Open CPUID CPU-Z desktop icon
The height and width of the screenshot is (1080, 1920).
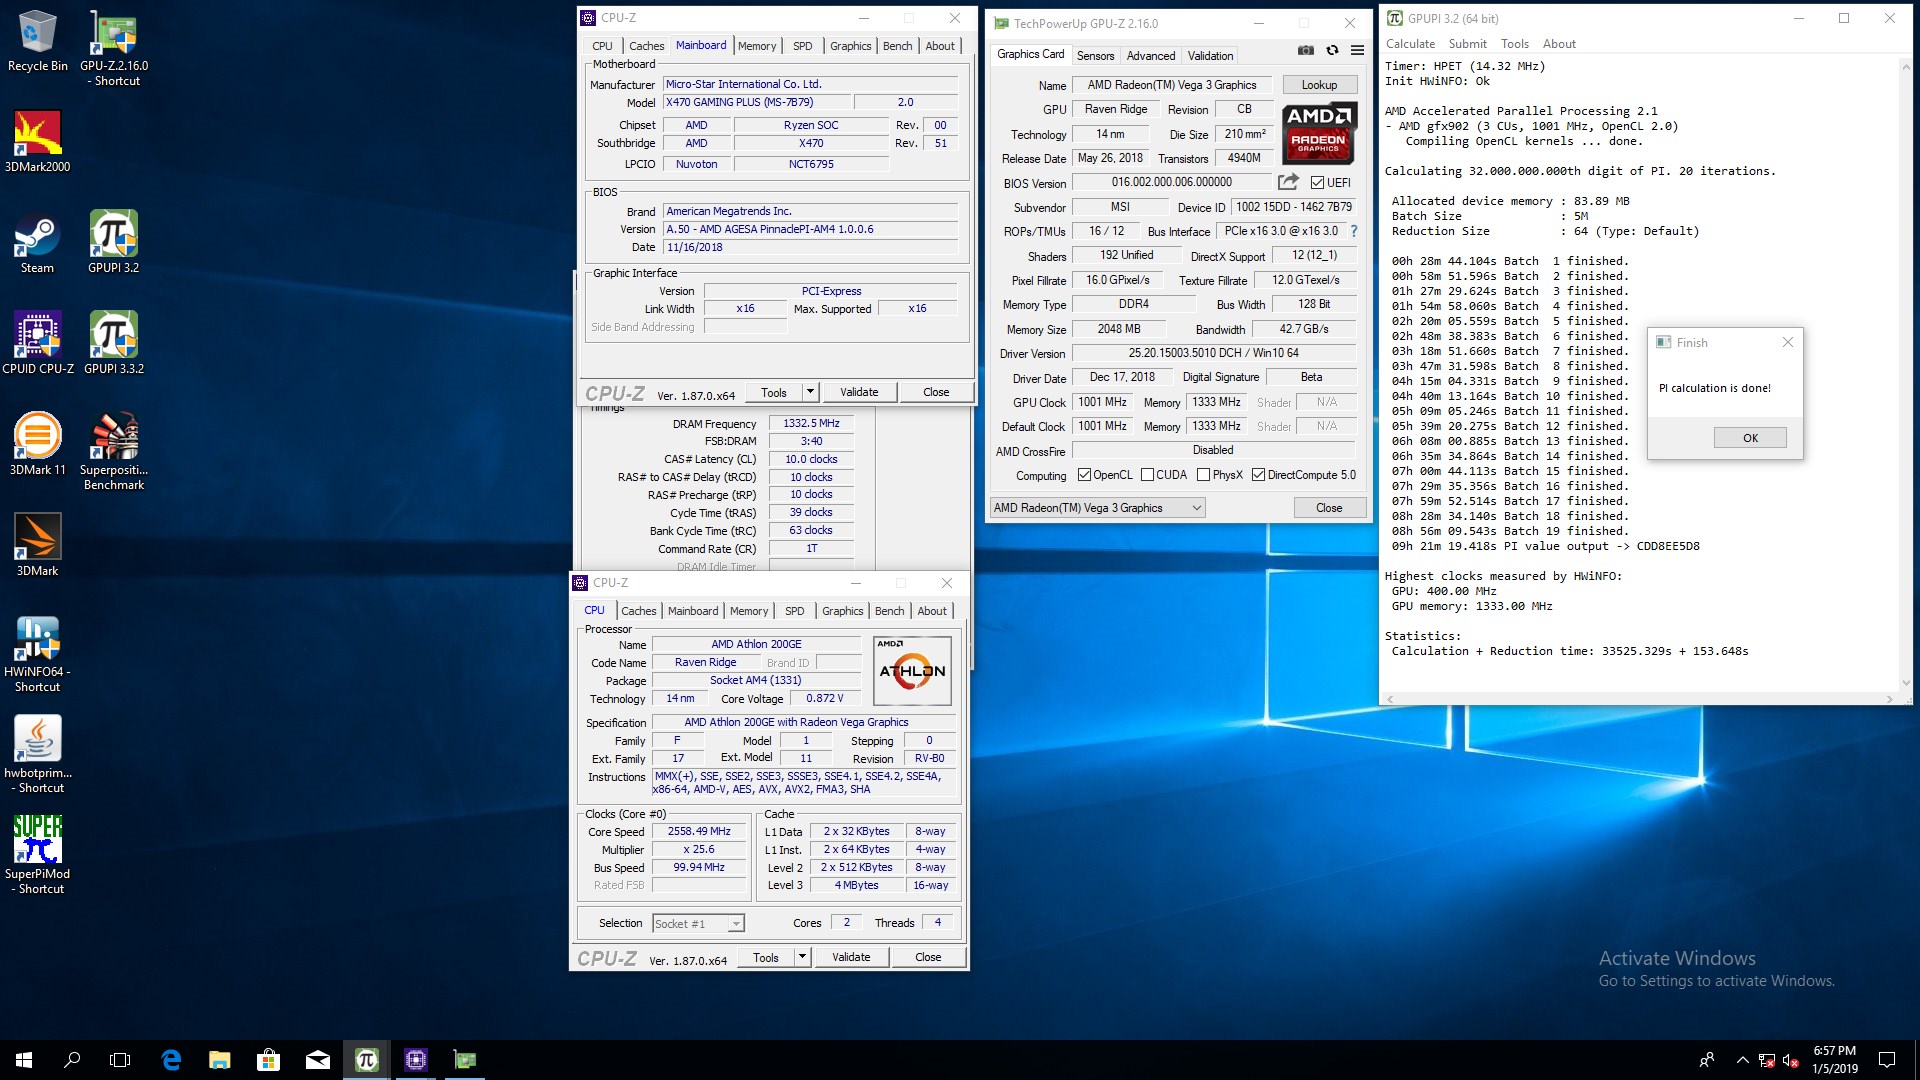click(x=37, y=344)
